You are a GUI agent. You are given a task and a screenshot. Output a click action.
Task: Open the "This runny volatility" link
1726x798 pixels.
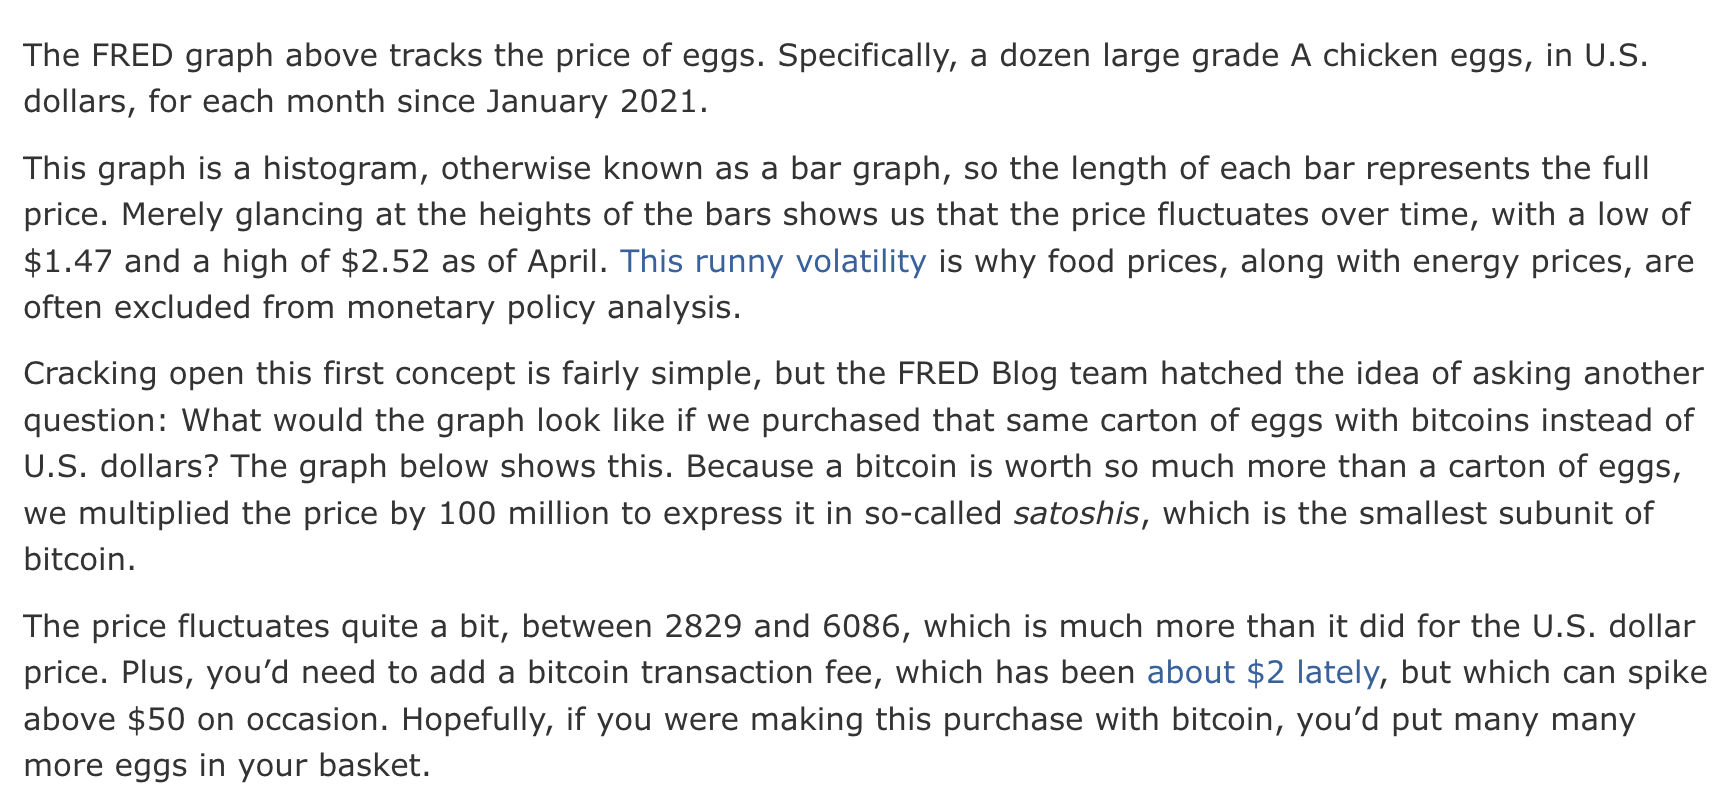773,261
